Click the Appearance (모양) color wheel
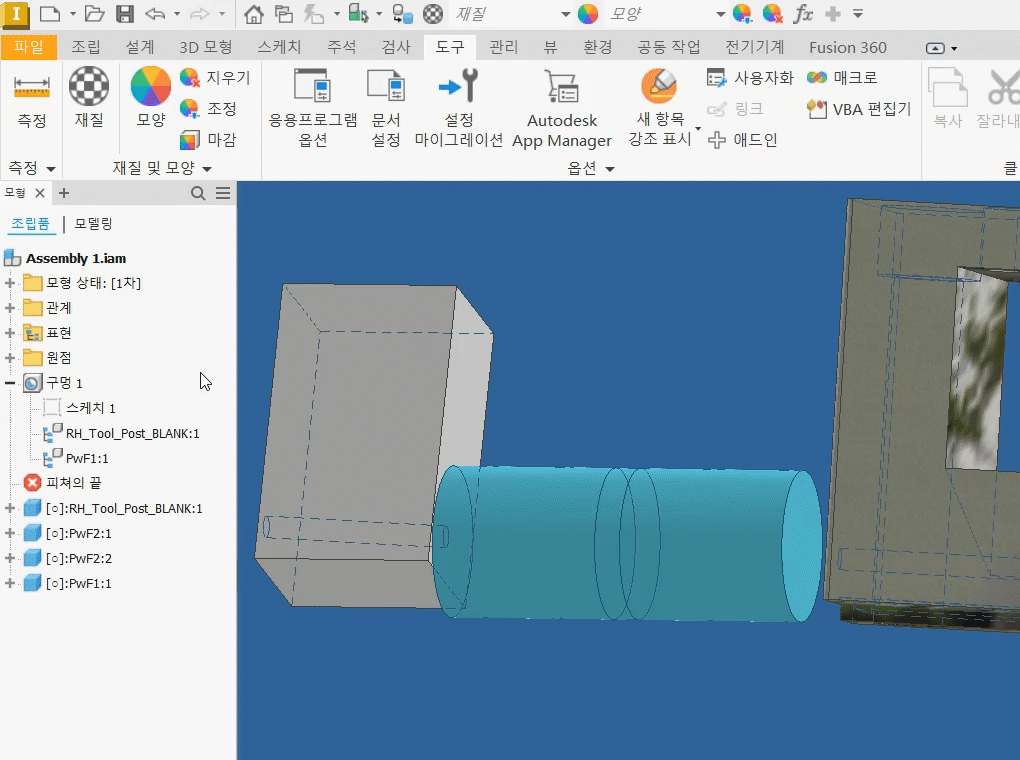 [x=151, y=88]
